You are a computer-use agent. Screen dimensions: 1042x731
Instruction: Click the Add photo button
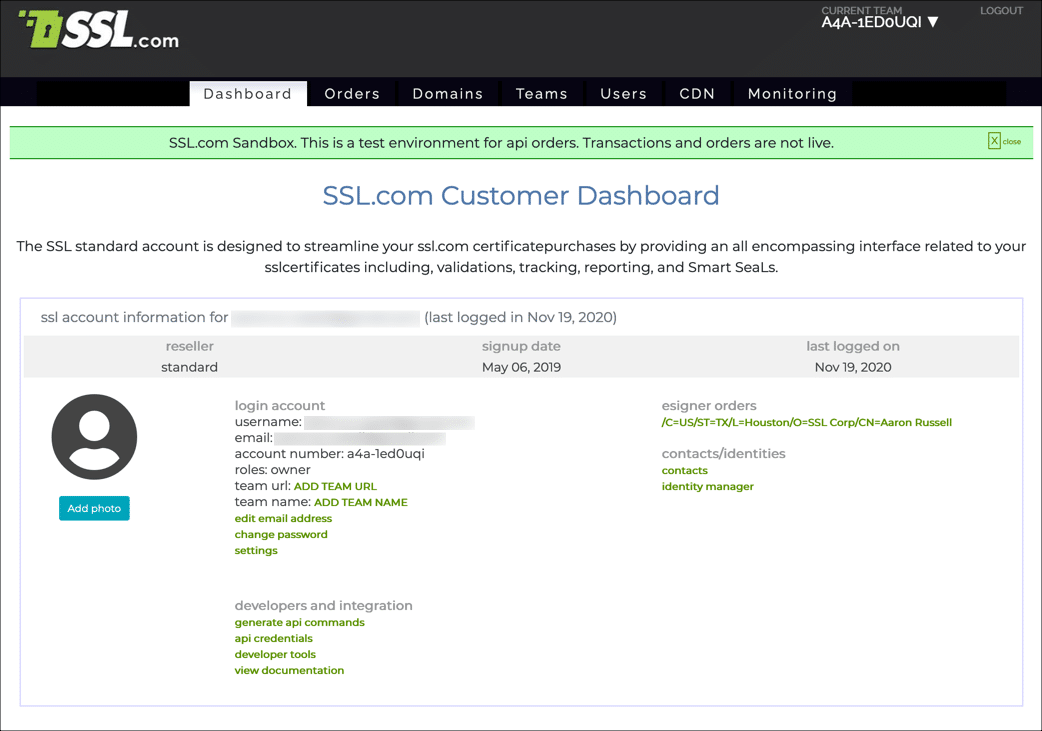(94, 508)
